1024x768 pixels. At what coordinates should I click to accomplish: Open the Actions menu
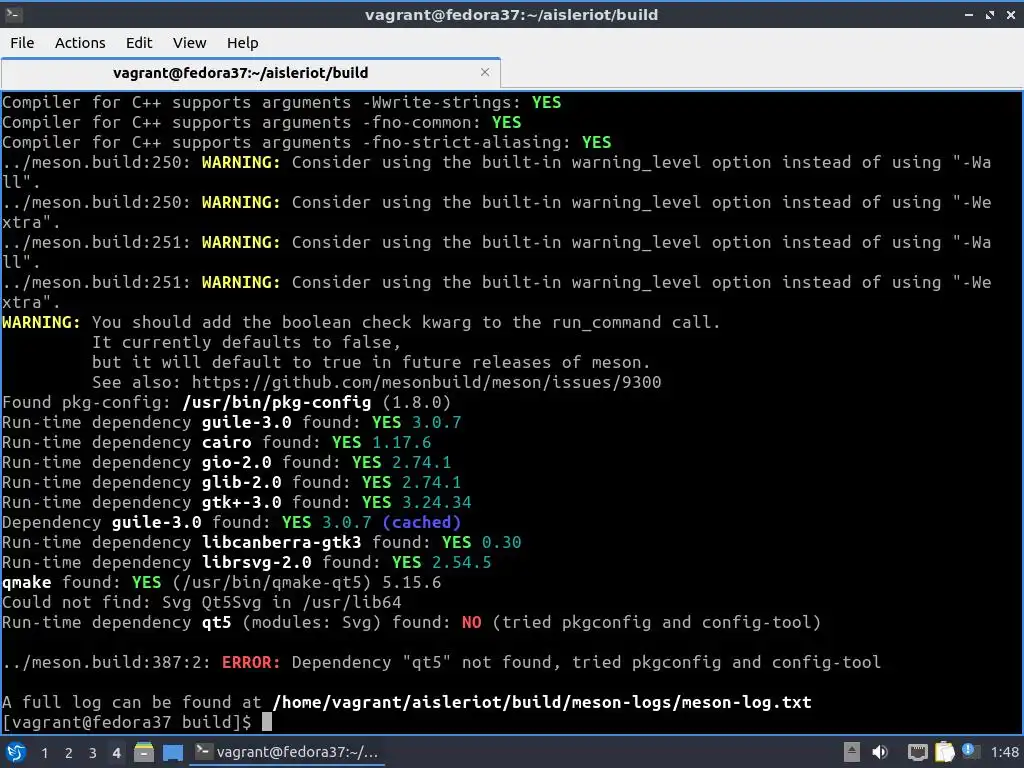(x=80, y=43)
